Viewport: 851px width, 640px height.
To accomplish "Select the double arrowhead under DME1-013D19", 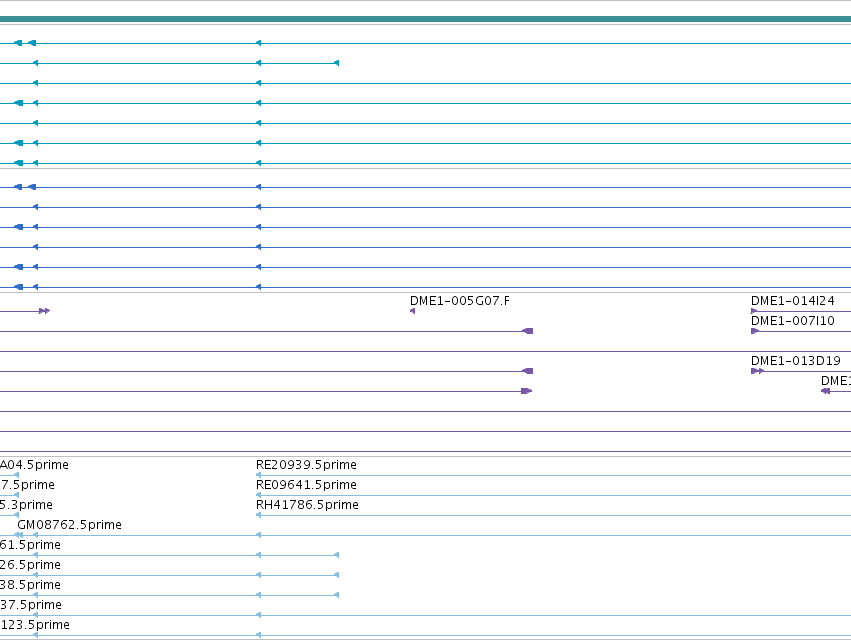I will [x=757, y=371].
